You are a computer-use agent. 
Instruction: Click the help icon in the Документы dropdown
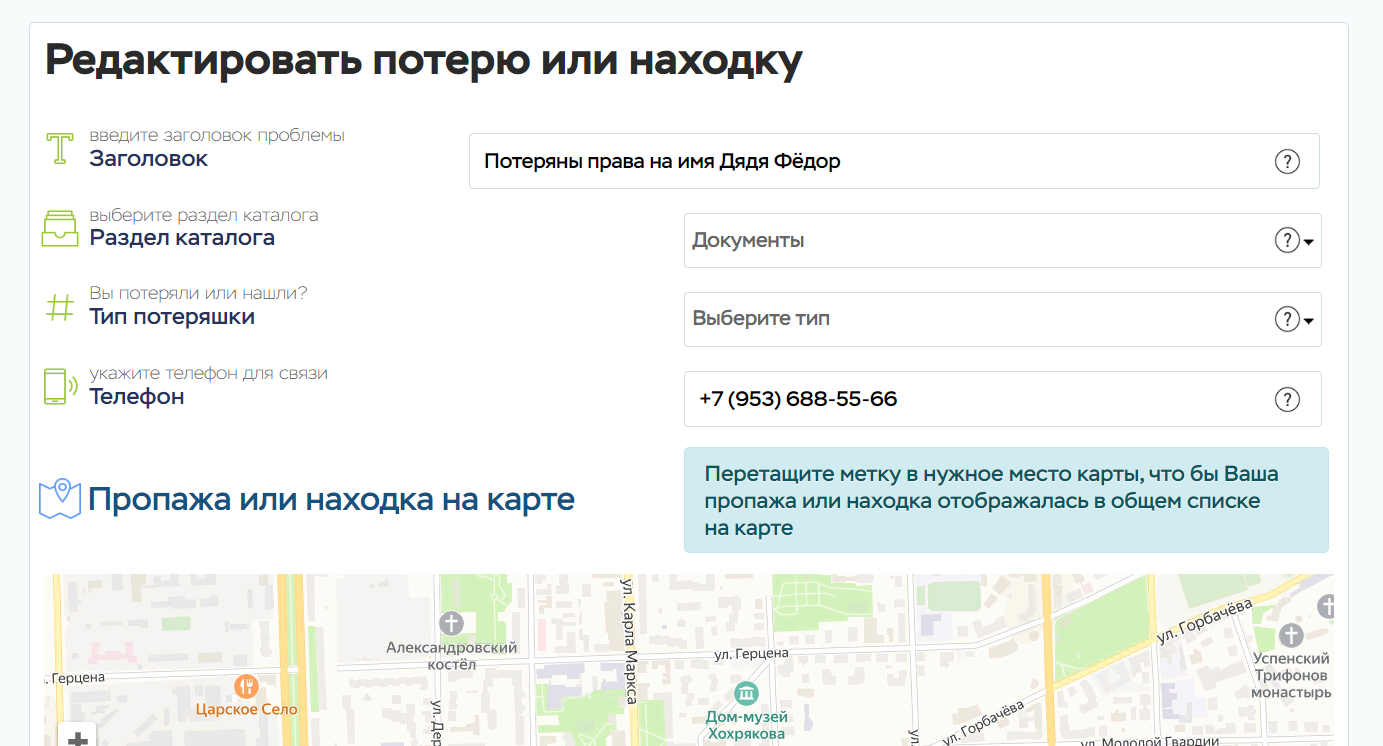coord(1286,241)
